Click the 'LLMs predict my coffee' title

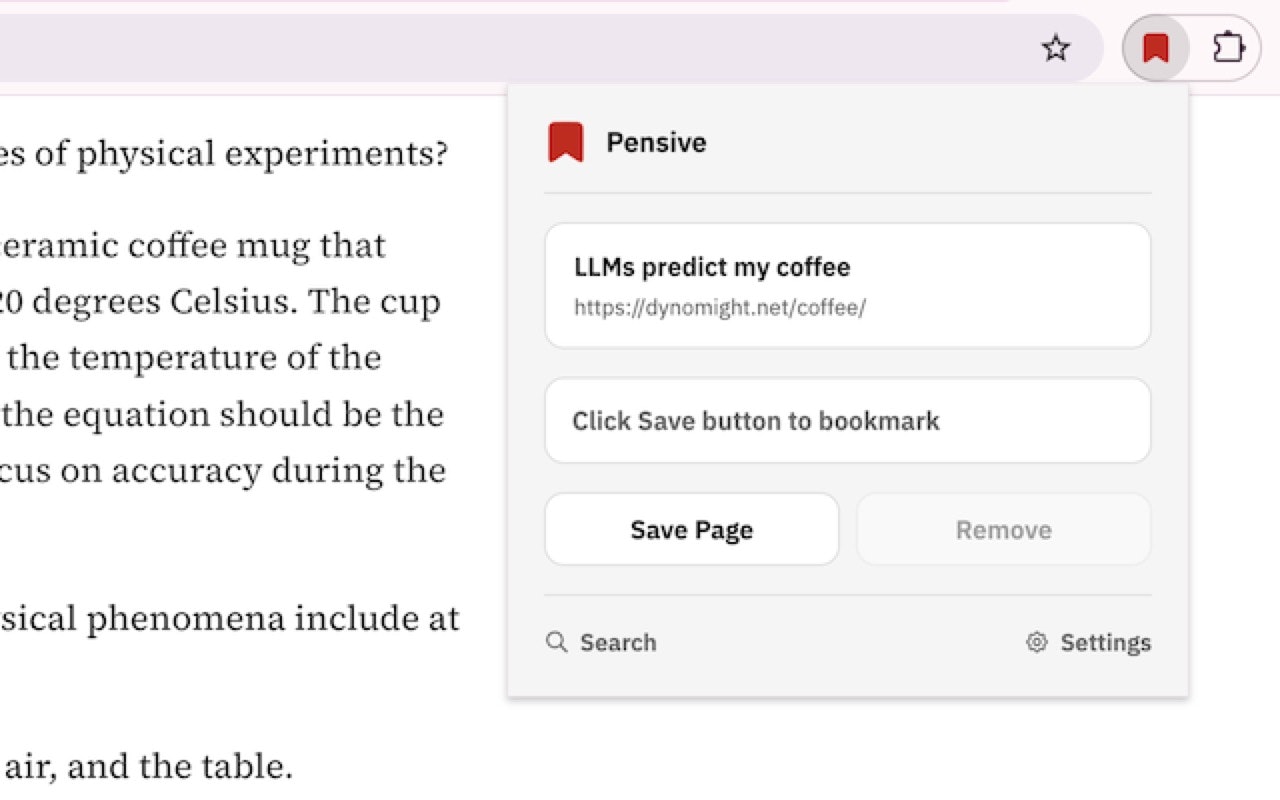tap(712, 267)
